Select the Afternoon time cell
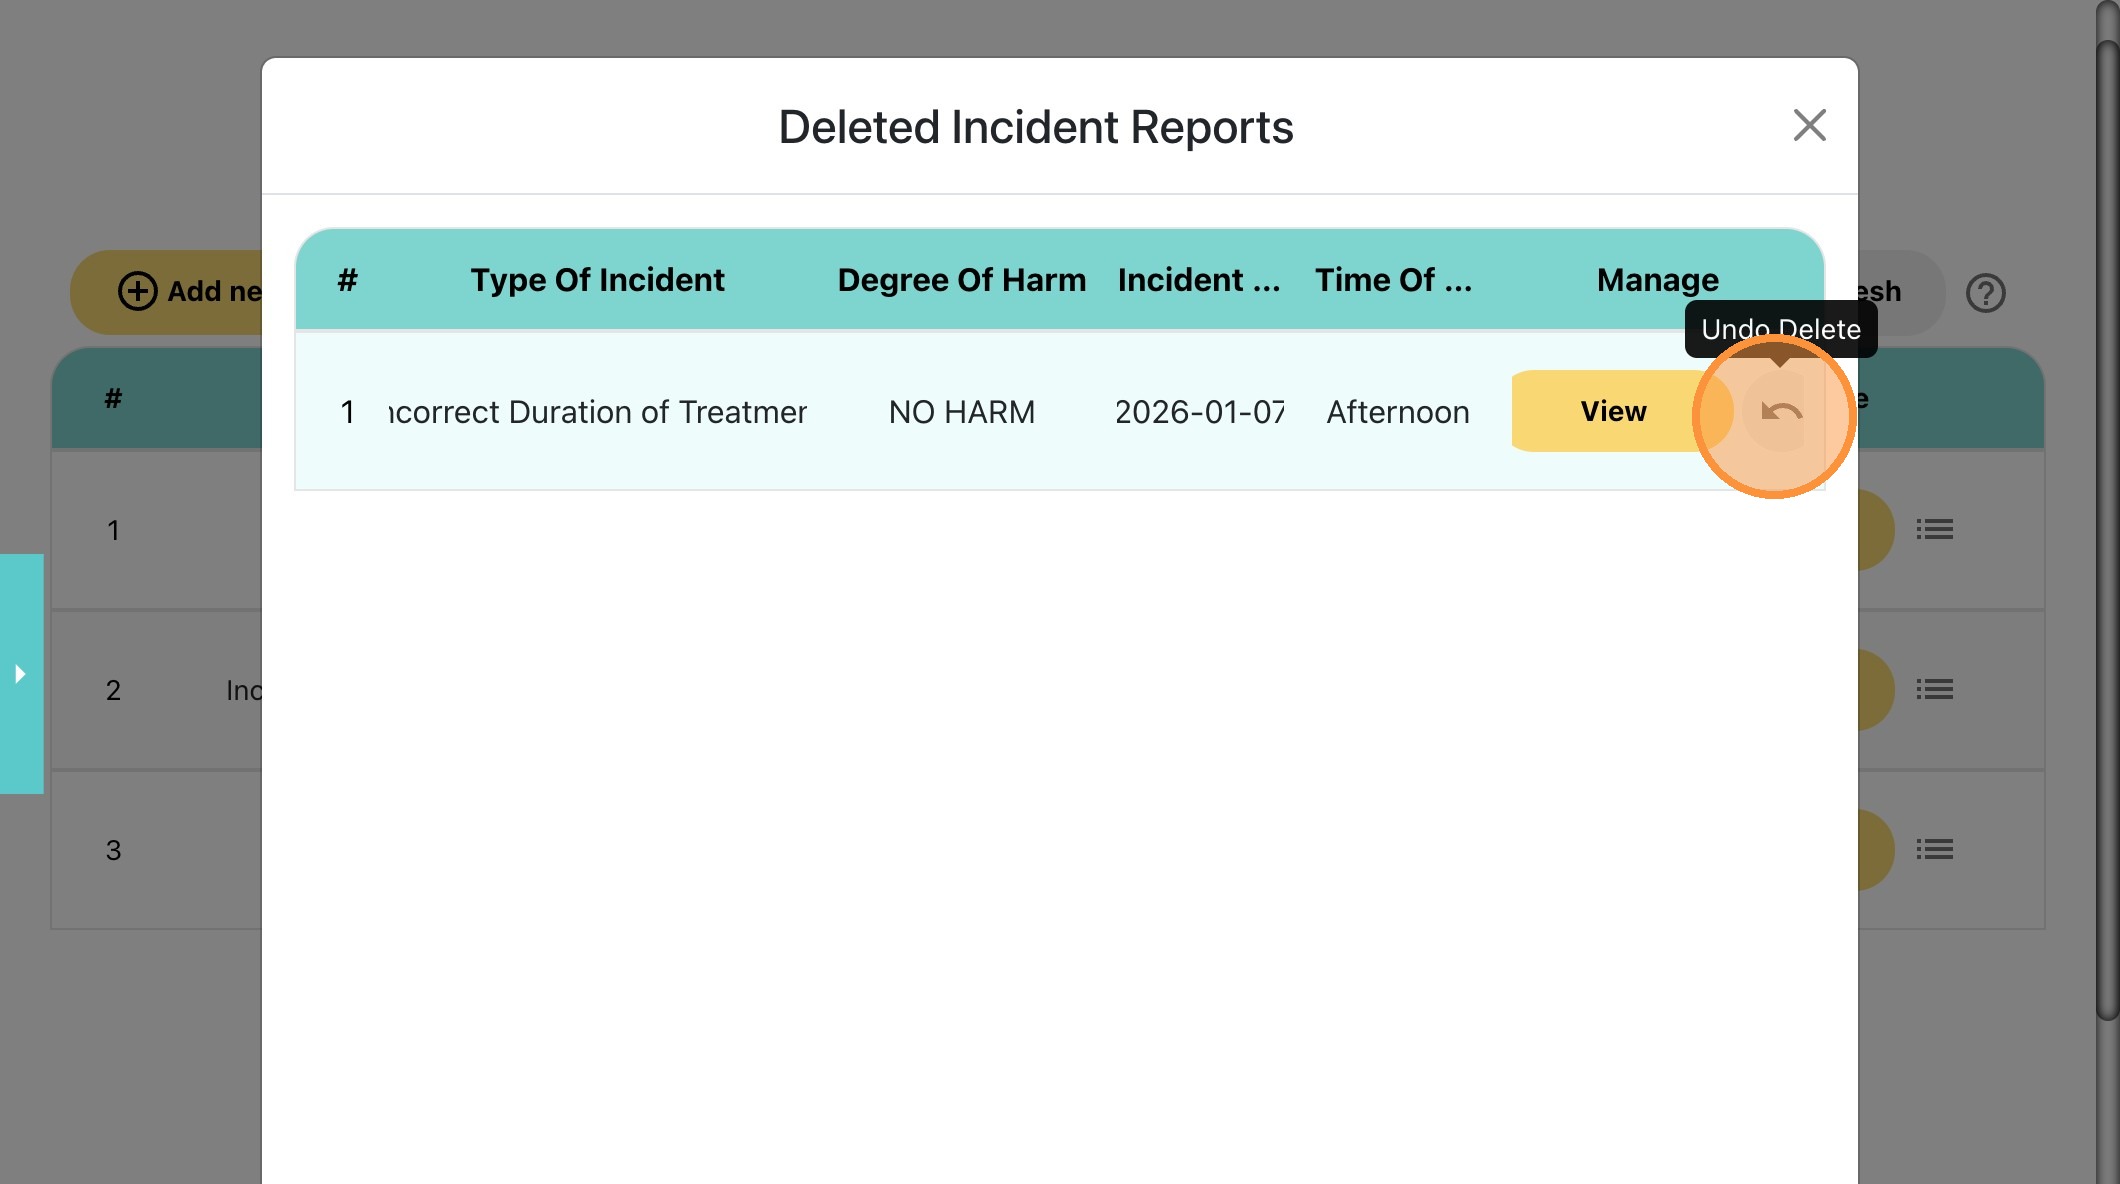2120x1184 pixels. pos(1397,412)
